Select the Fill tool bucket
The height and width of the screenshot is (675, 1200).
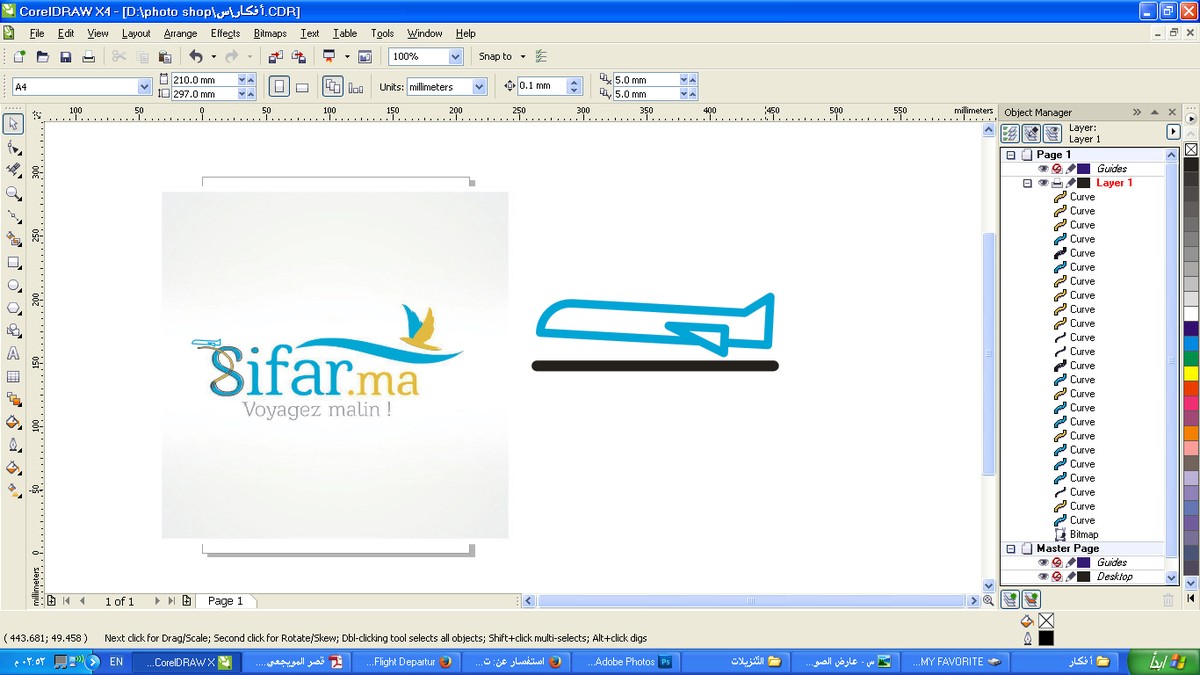coord(14,468)
